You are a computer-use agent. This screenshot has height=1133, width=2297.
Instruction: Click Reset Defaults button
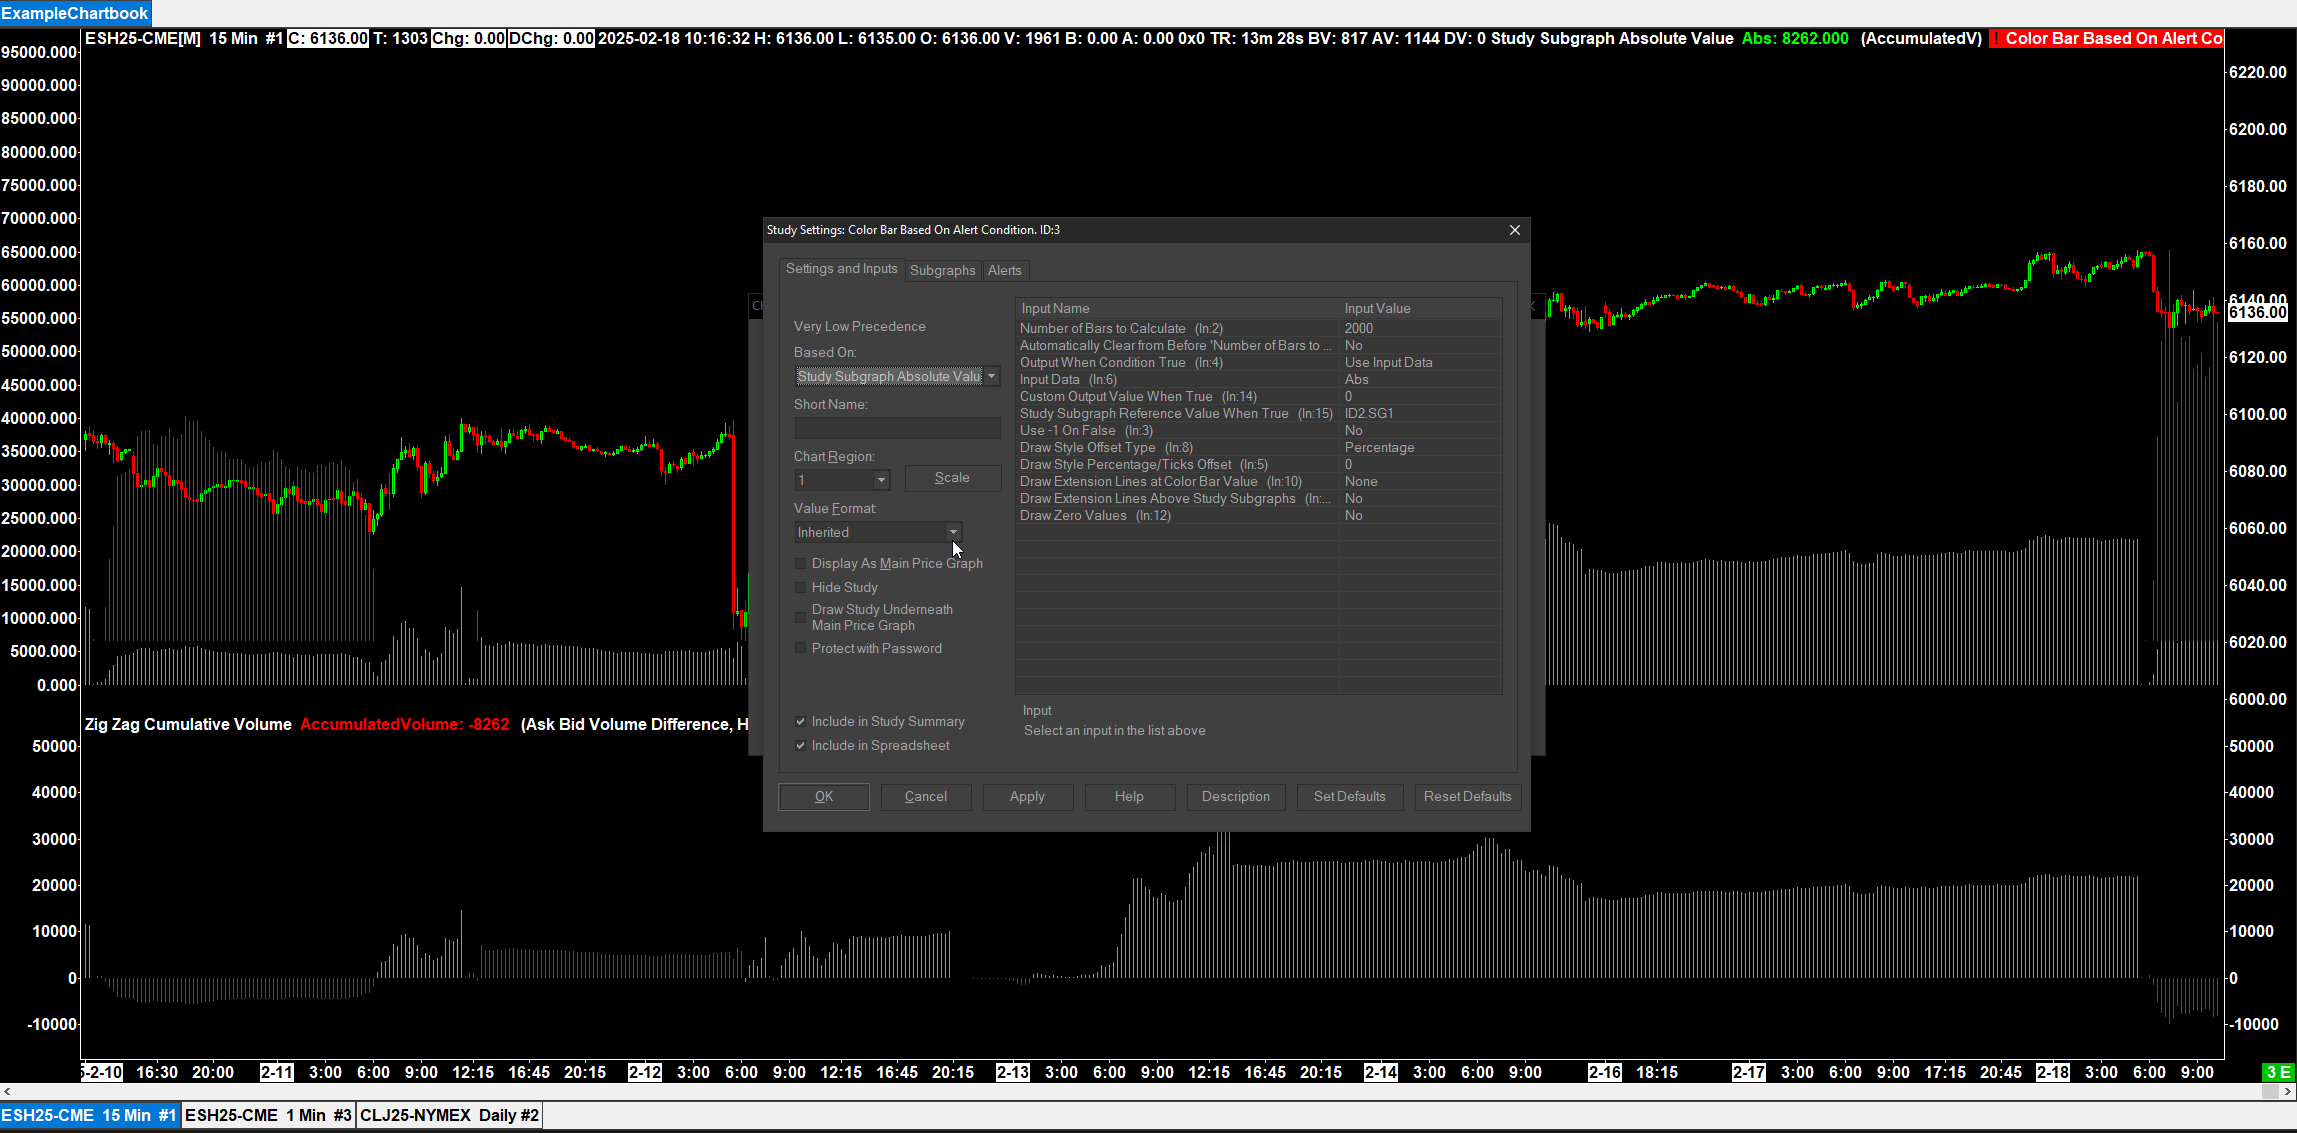pyautogui.click(x=1466, y=797)
